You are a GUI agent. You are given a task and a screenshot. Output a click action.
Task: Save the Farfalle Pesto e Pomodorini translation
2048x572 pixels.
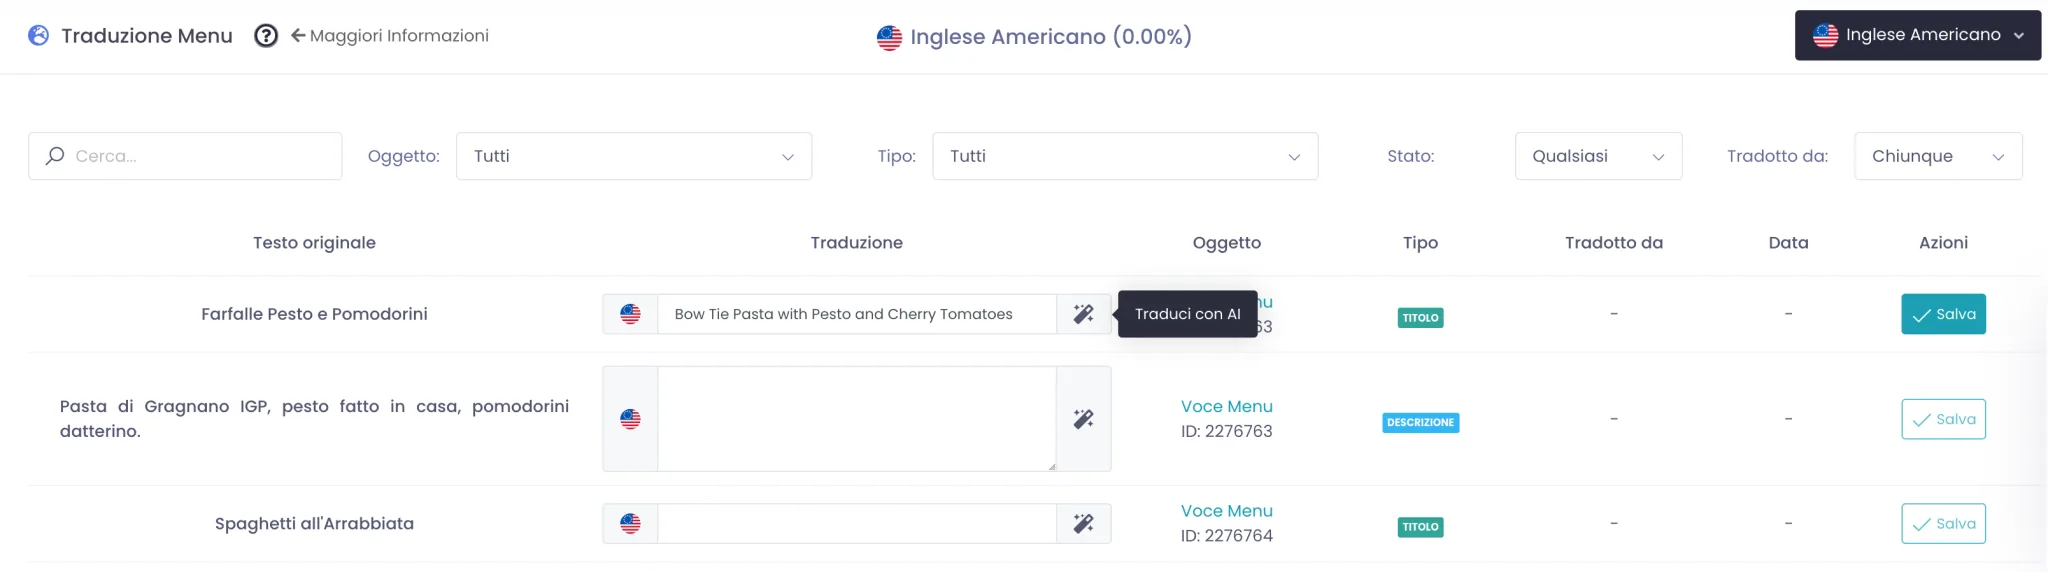1943,314
